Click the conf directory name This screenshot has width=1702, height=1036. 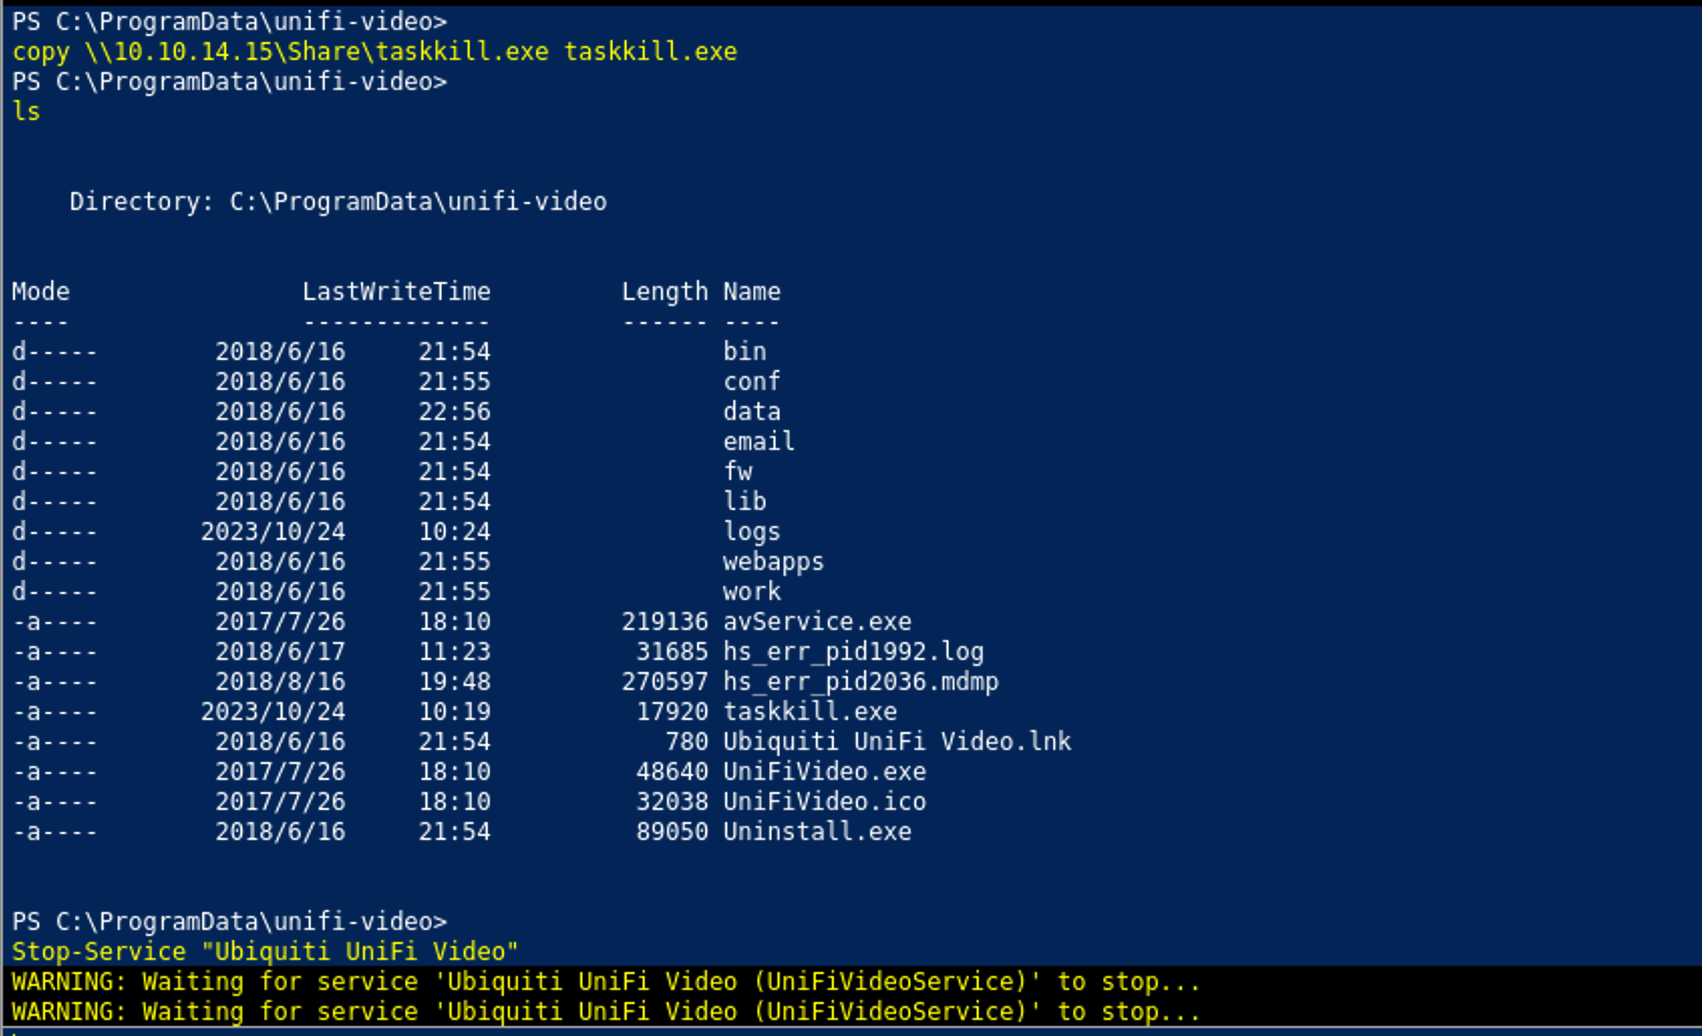pos(751,382)
